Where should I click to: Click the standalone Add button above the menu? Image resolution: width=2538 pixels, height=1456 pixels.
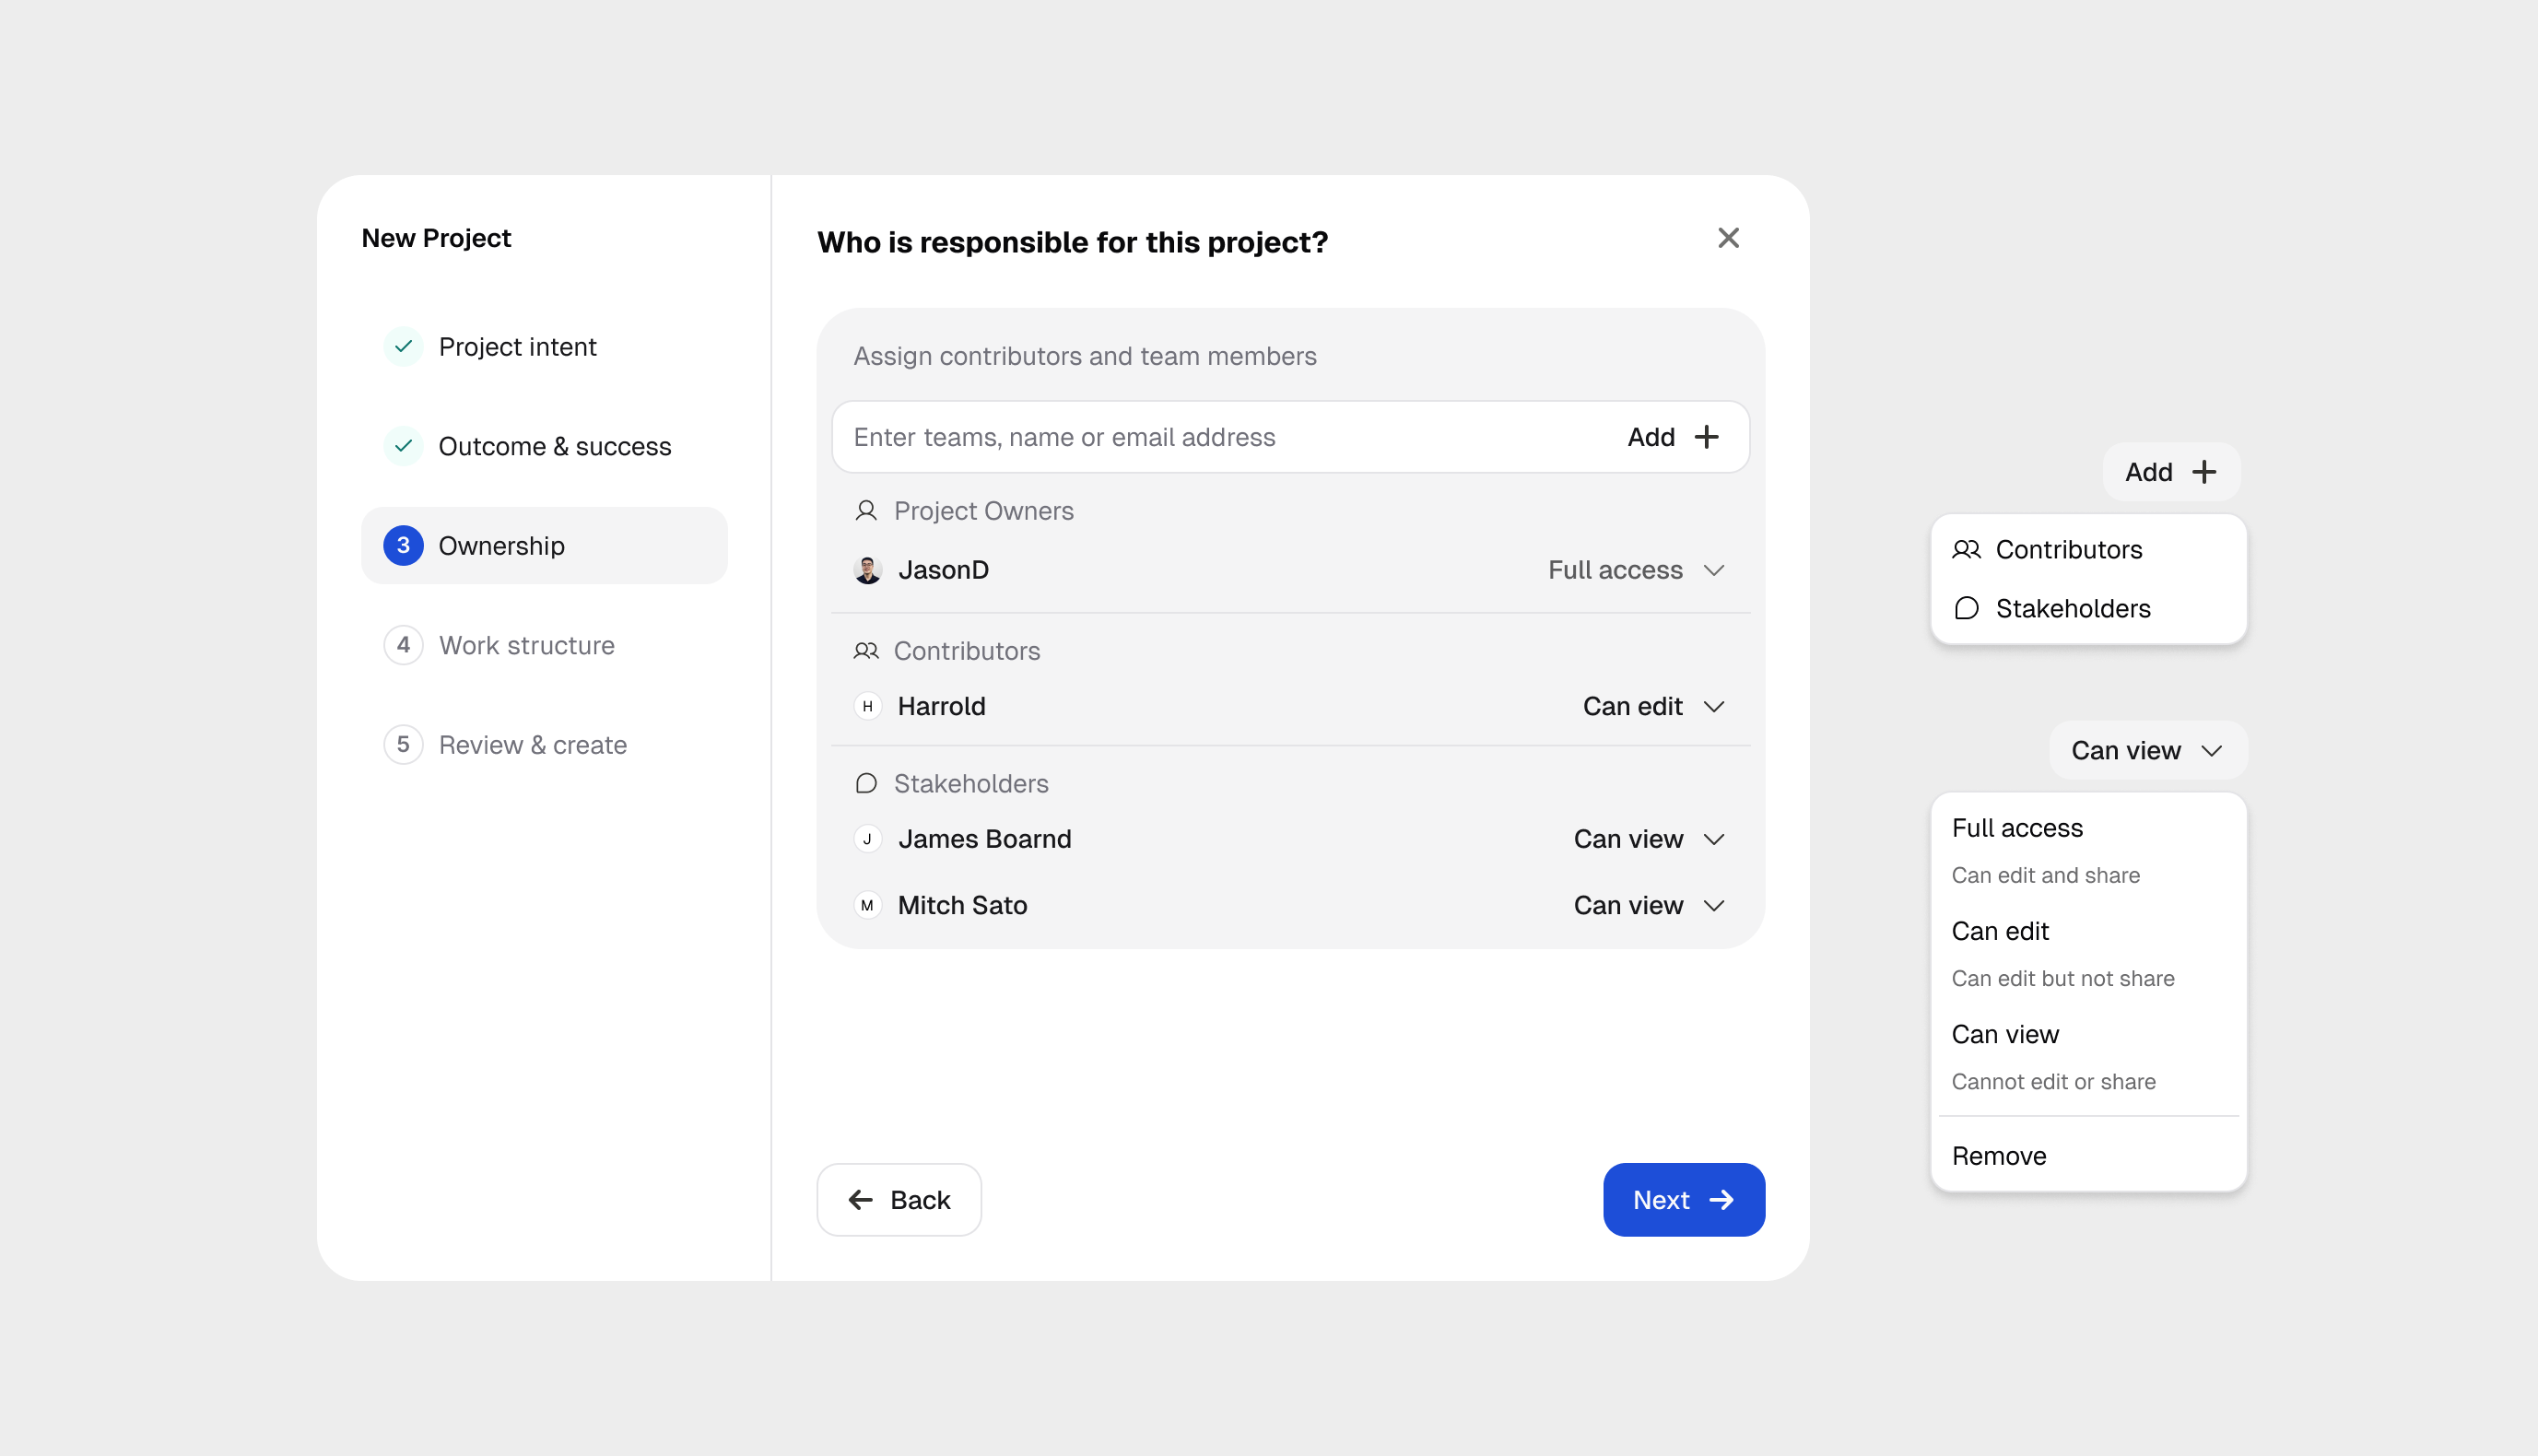2170,472
